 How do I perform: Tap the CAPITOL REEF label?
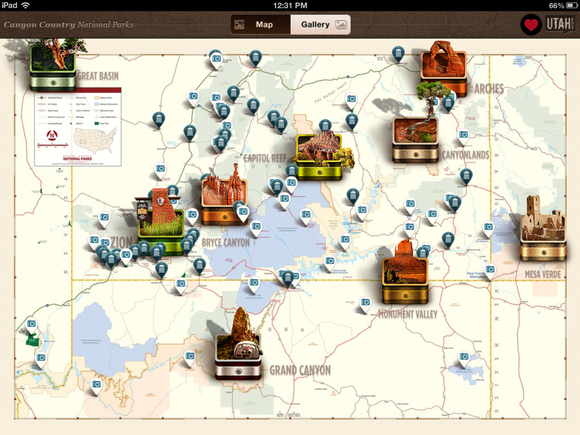(x=265, y=158)
